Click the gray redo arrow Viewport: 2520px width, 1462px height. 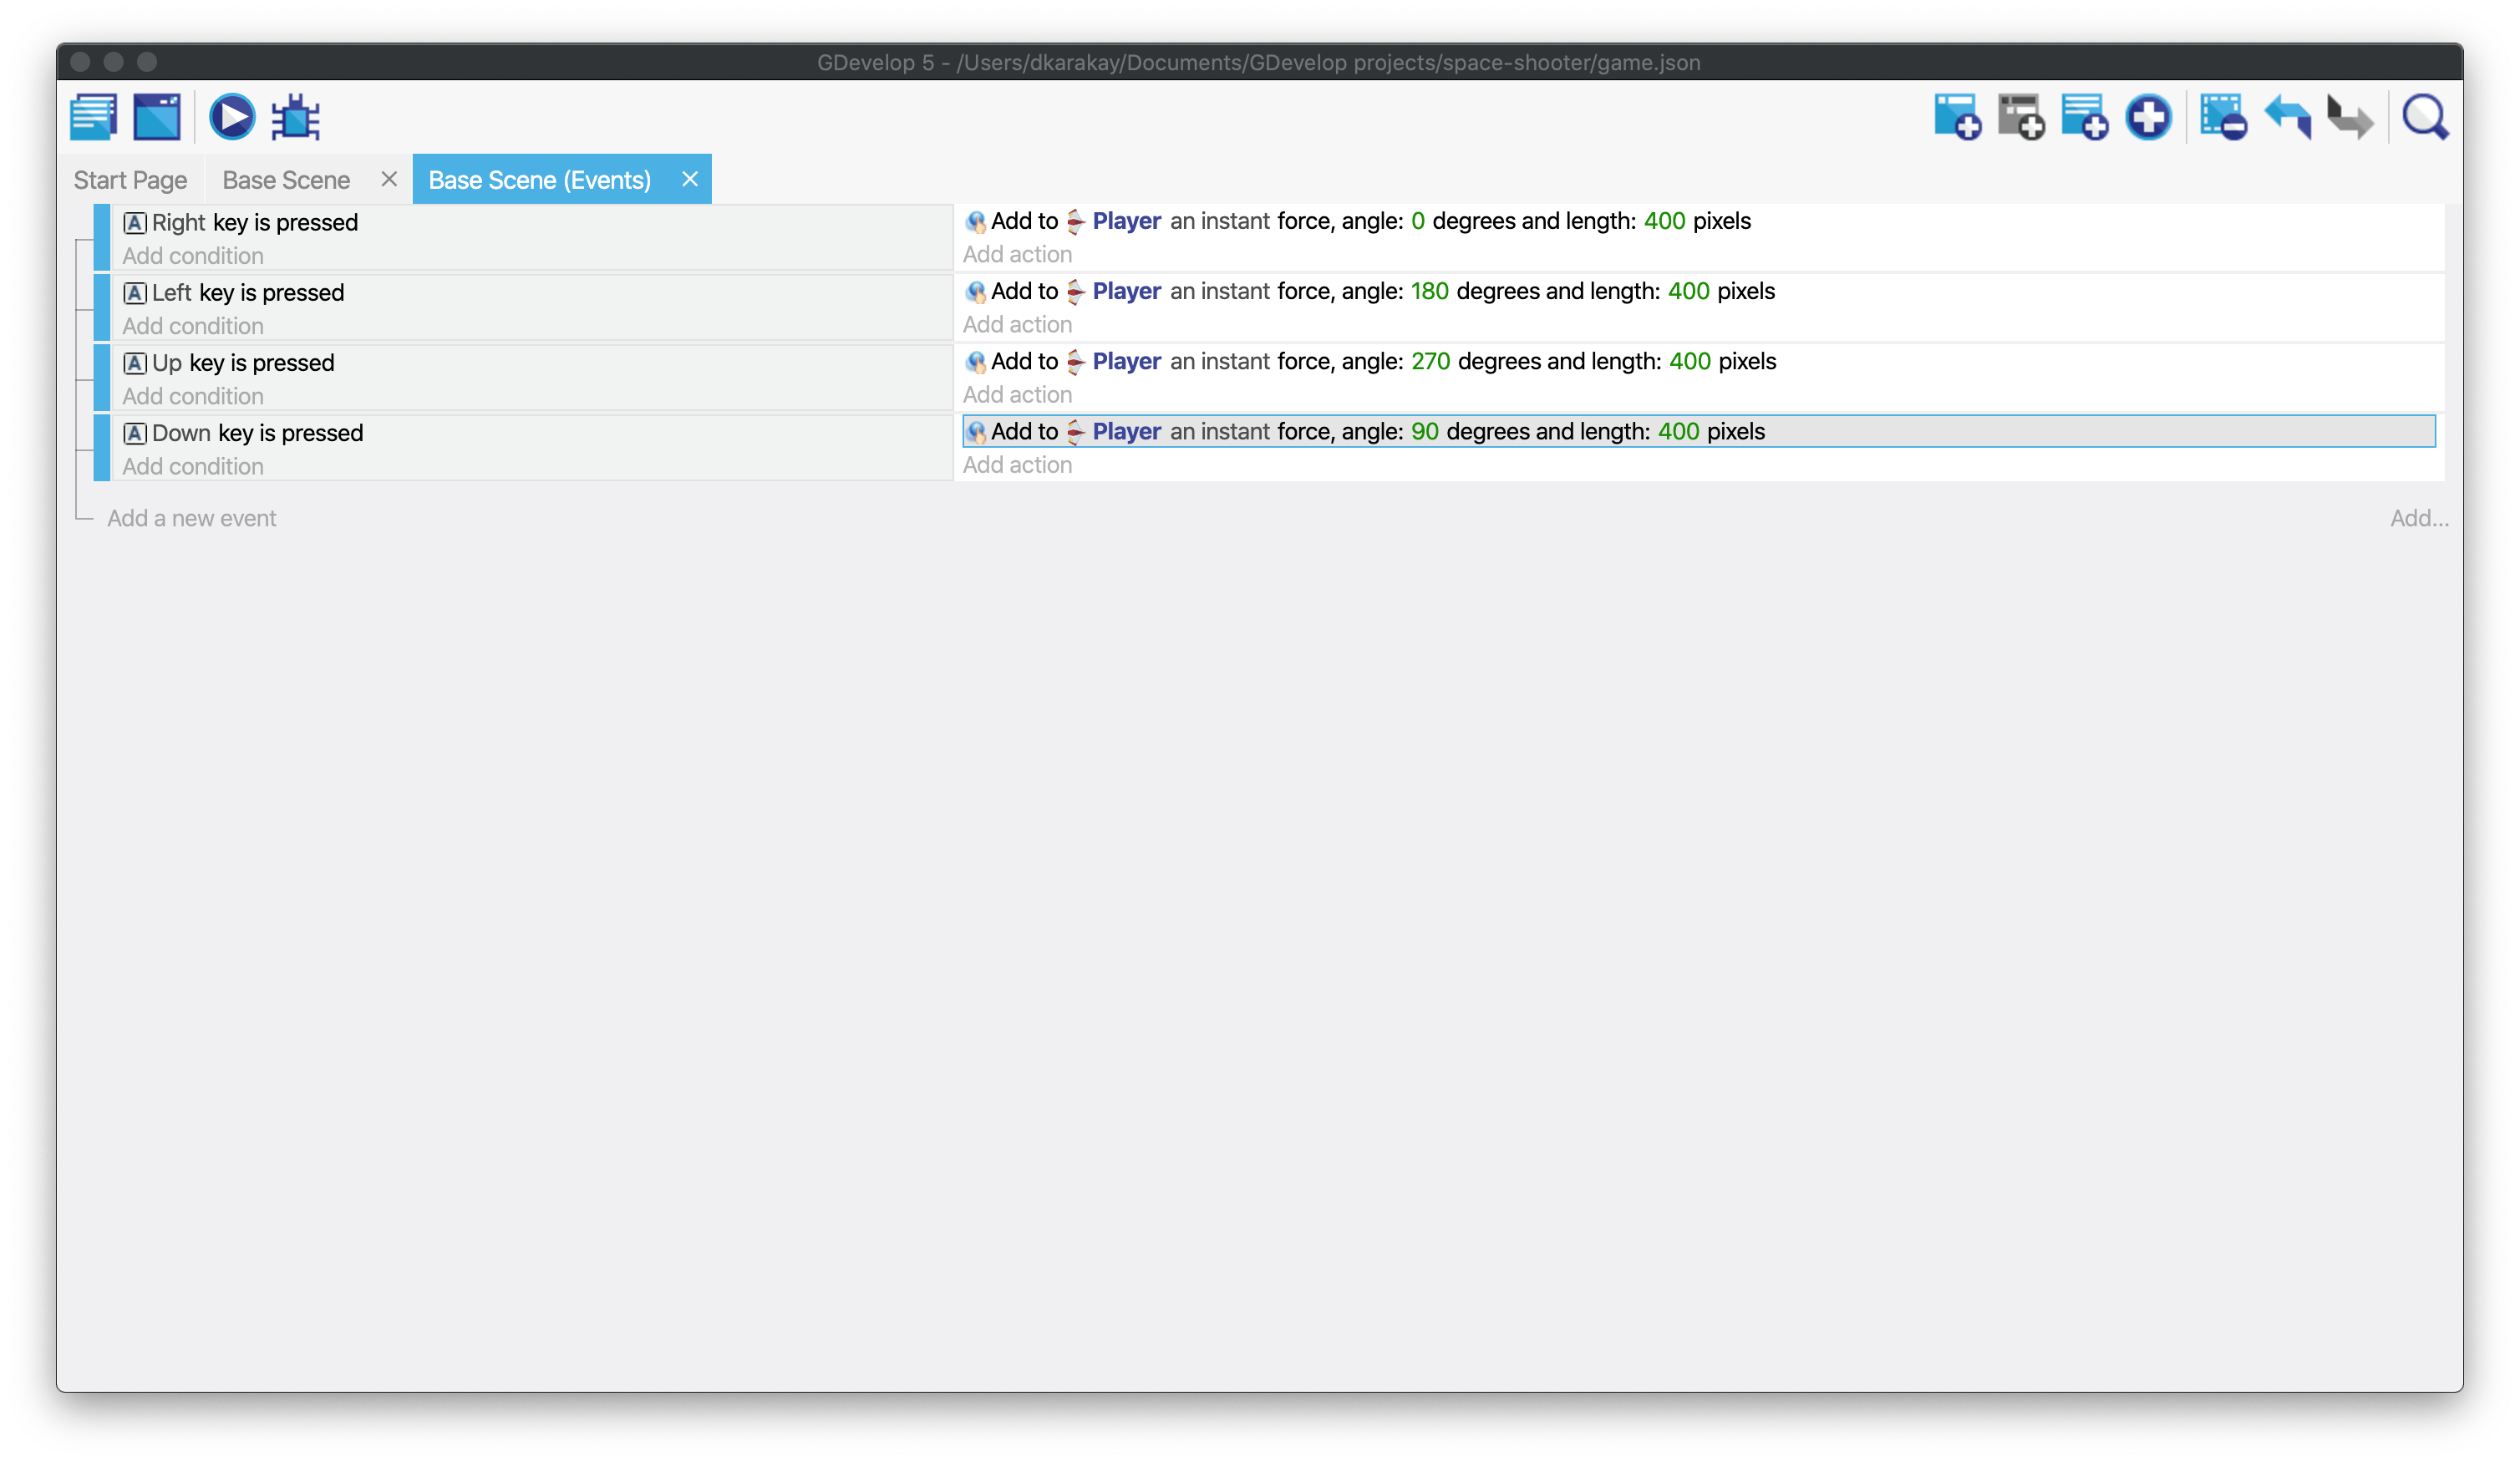2350,117
